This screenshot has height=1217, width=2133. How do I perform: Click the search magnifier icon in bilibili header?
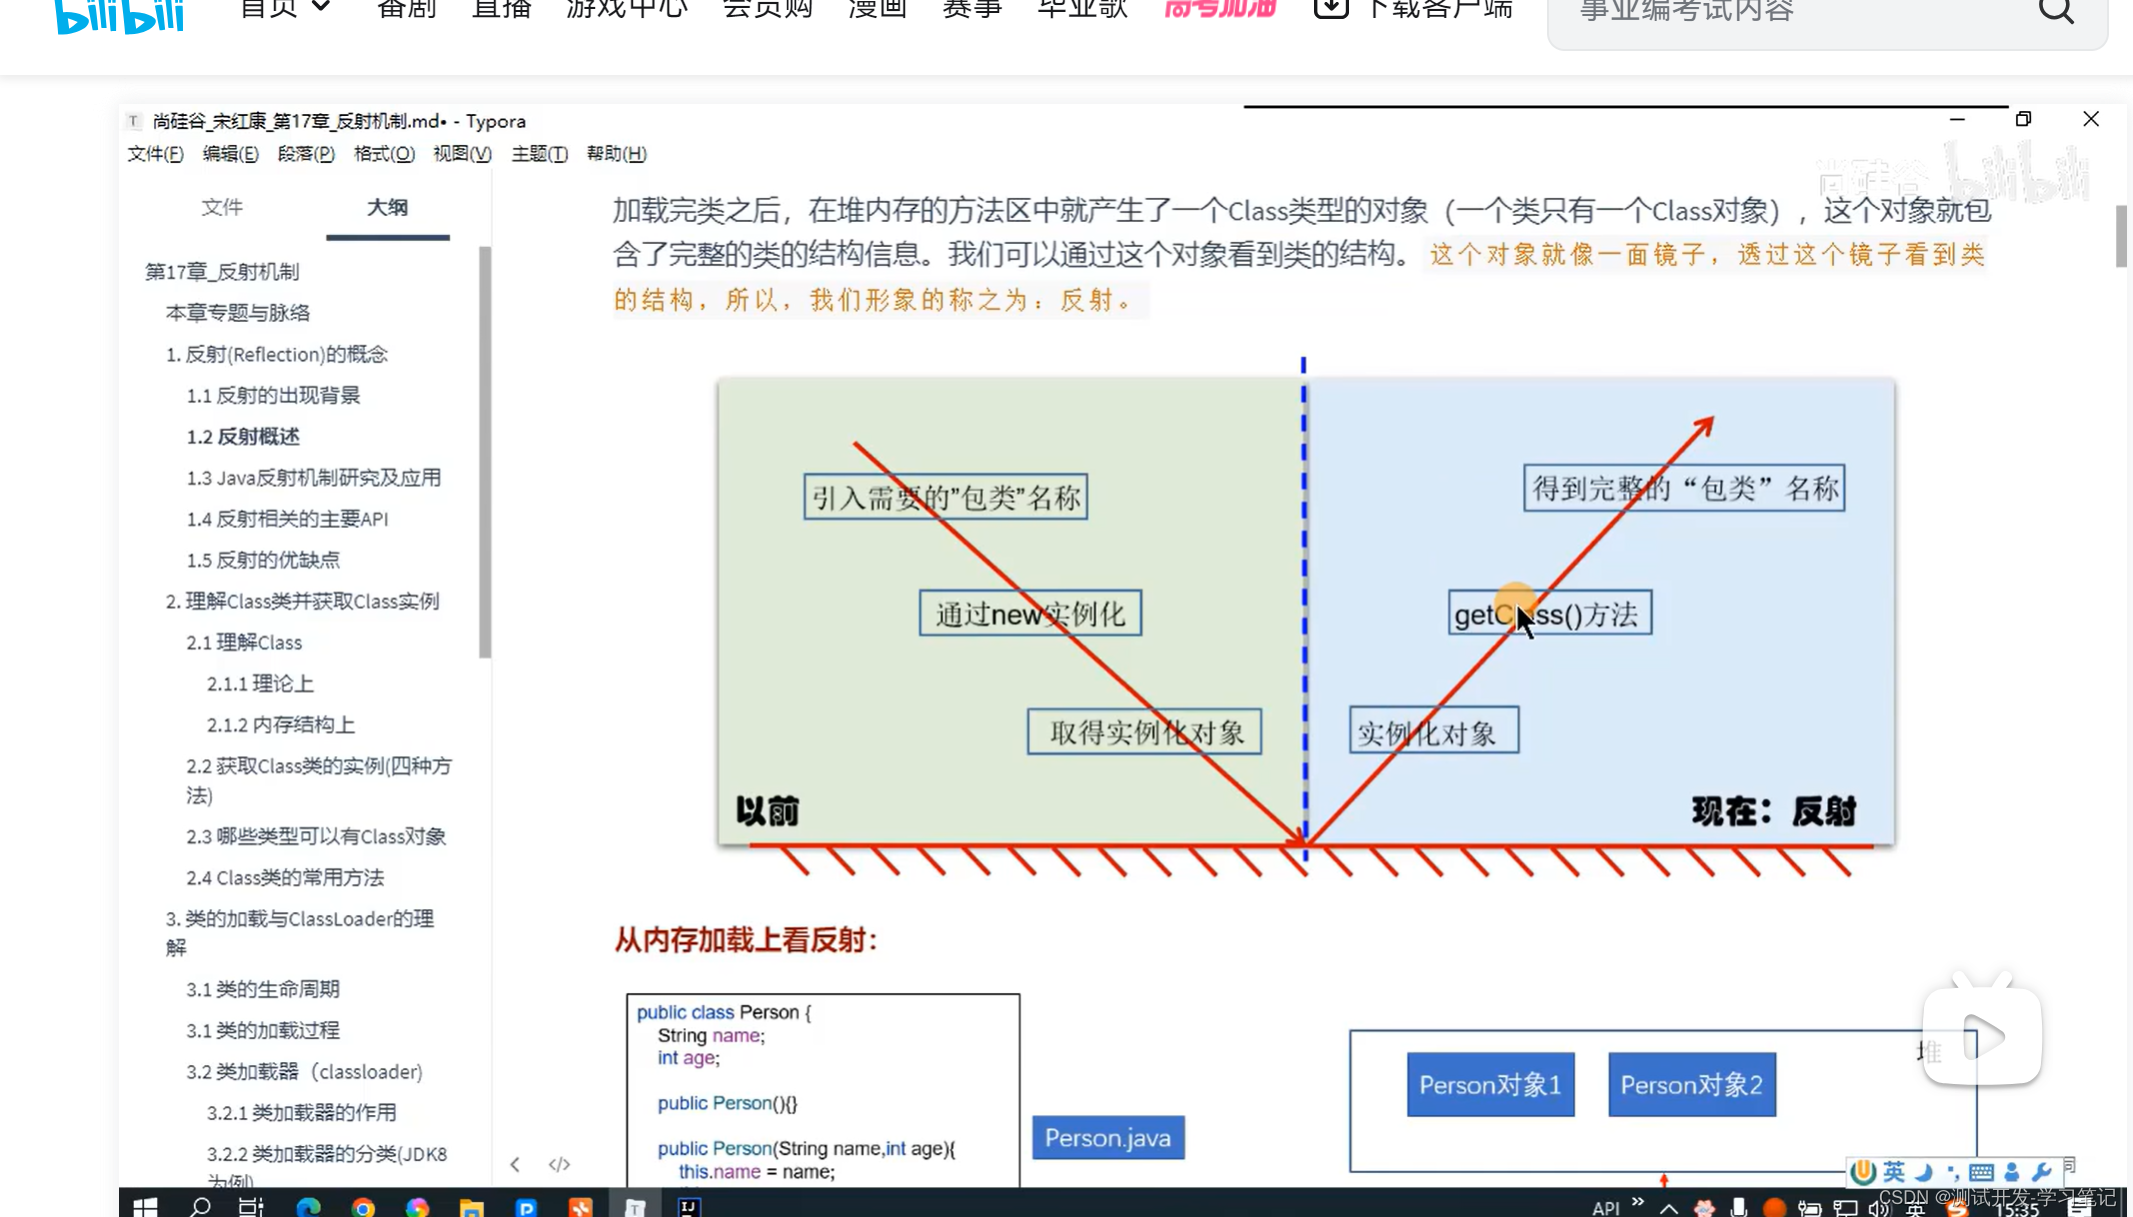(x=2056, y=10)
